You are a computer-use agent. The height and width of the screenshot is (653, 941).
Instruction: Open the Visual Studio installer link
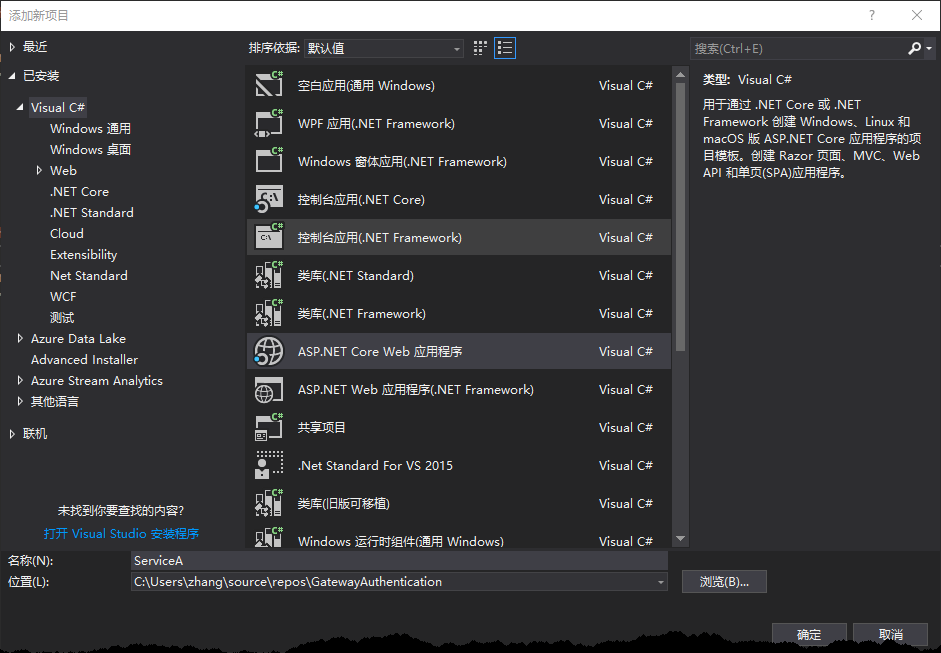tap(121, 534)
